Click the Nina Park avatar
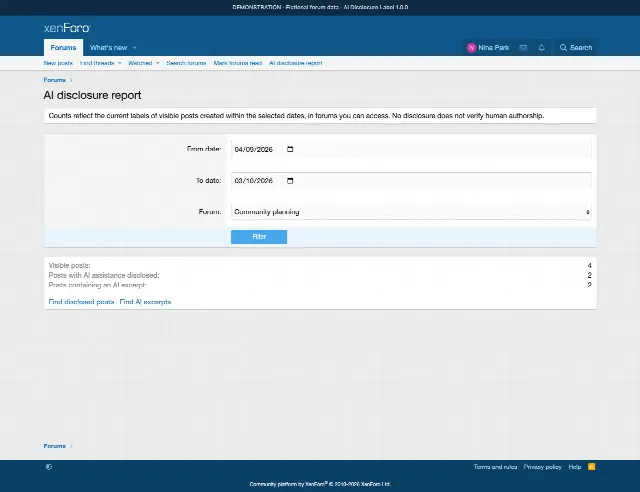 click(x=471, y=48)
